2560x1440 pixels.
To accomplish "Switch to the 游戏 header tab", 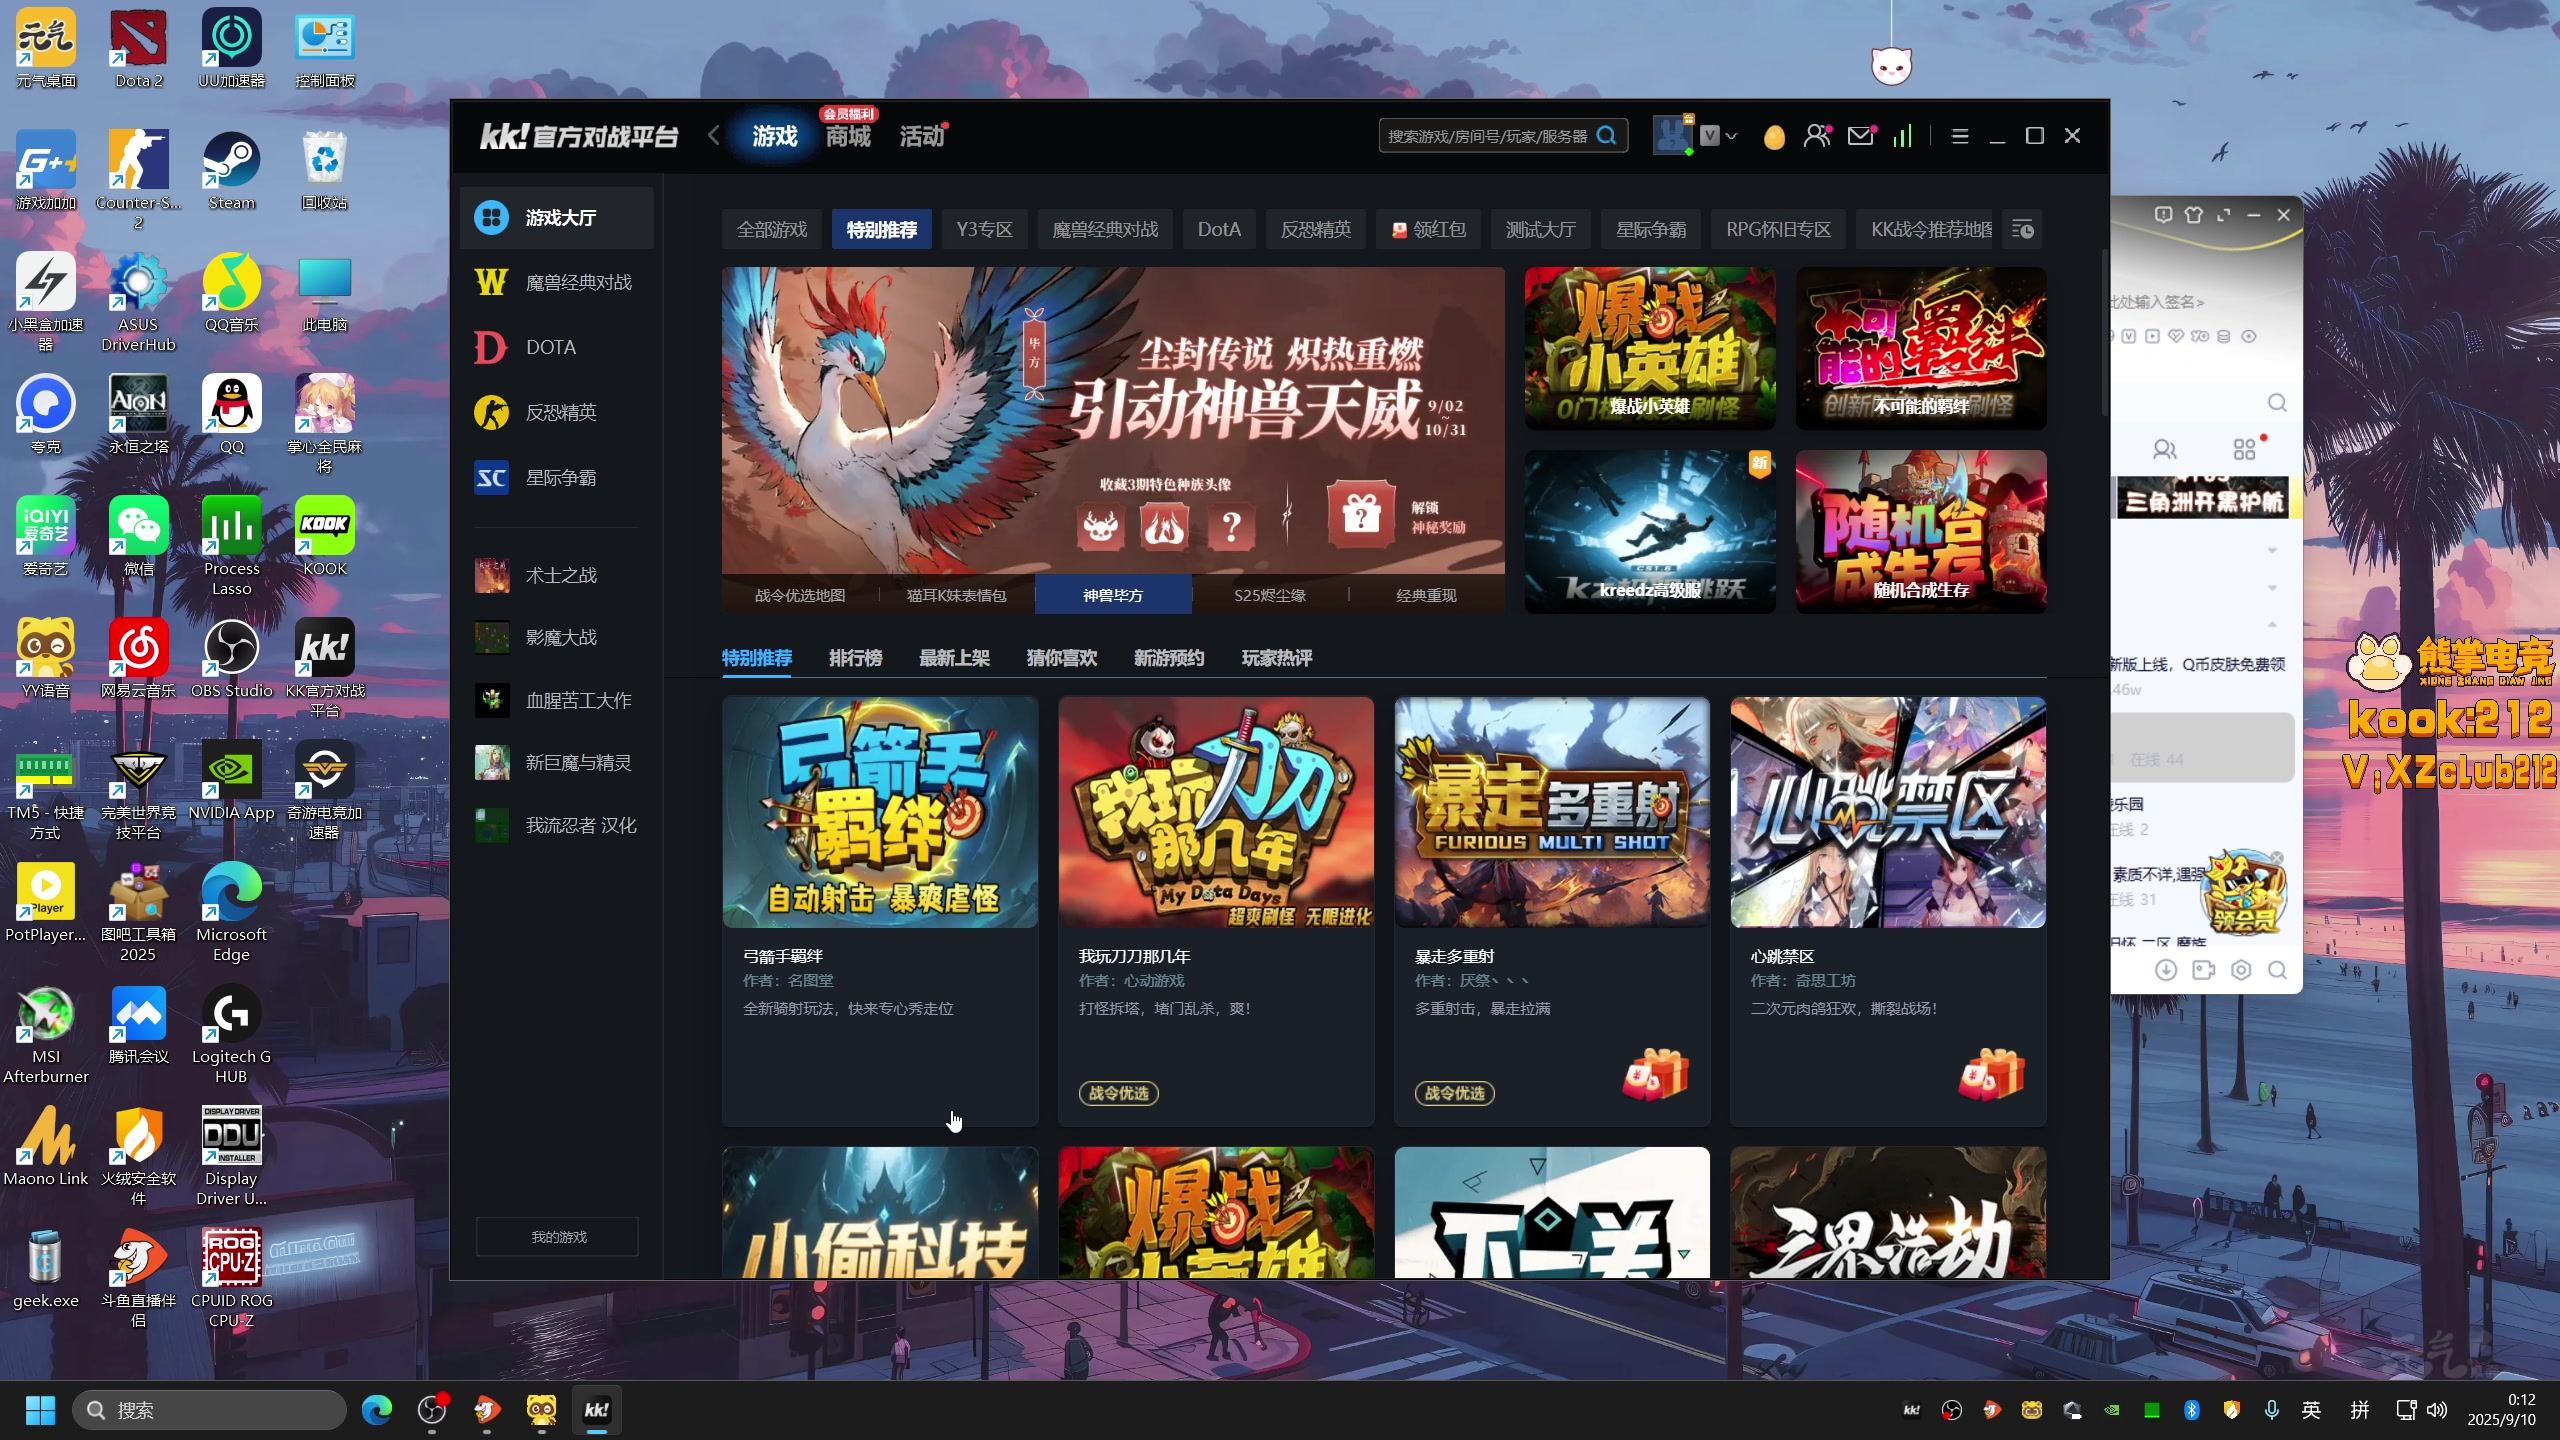I will pyautogui.click(x=774, y=136).
